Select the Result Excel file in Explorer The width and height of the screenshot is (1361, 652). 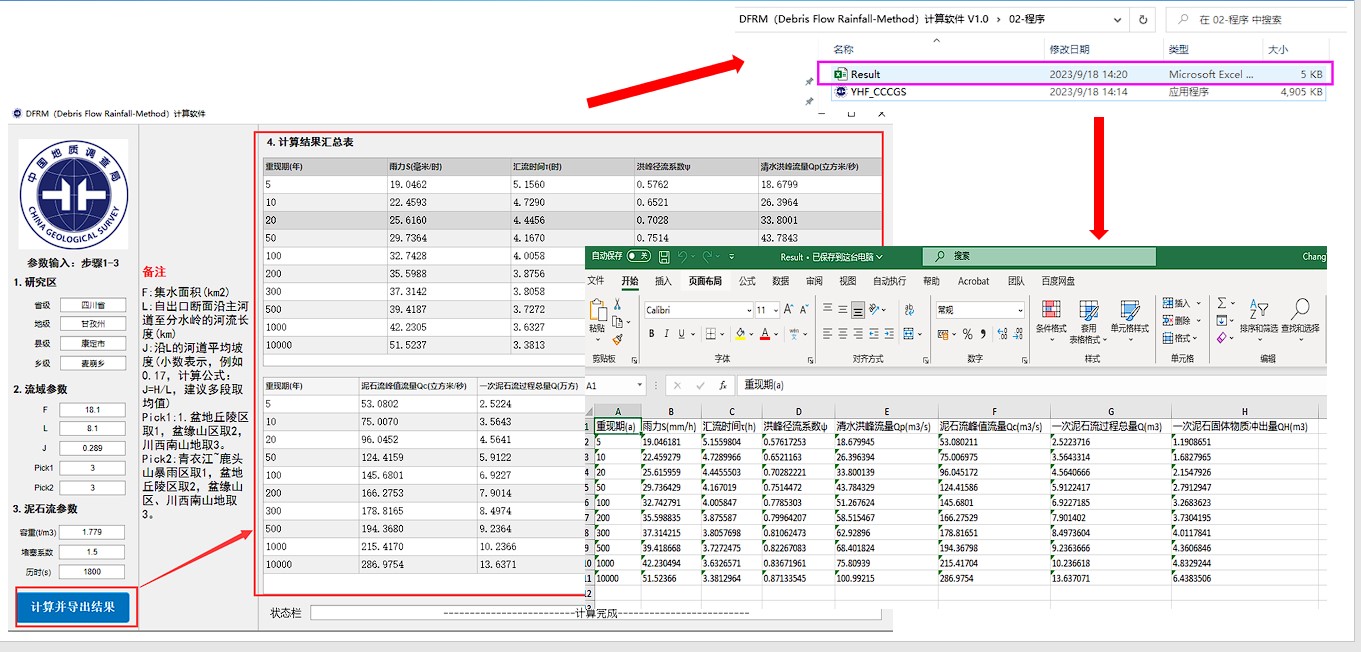click(x=865, y=74)
